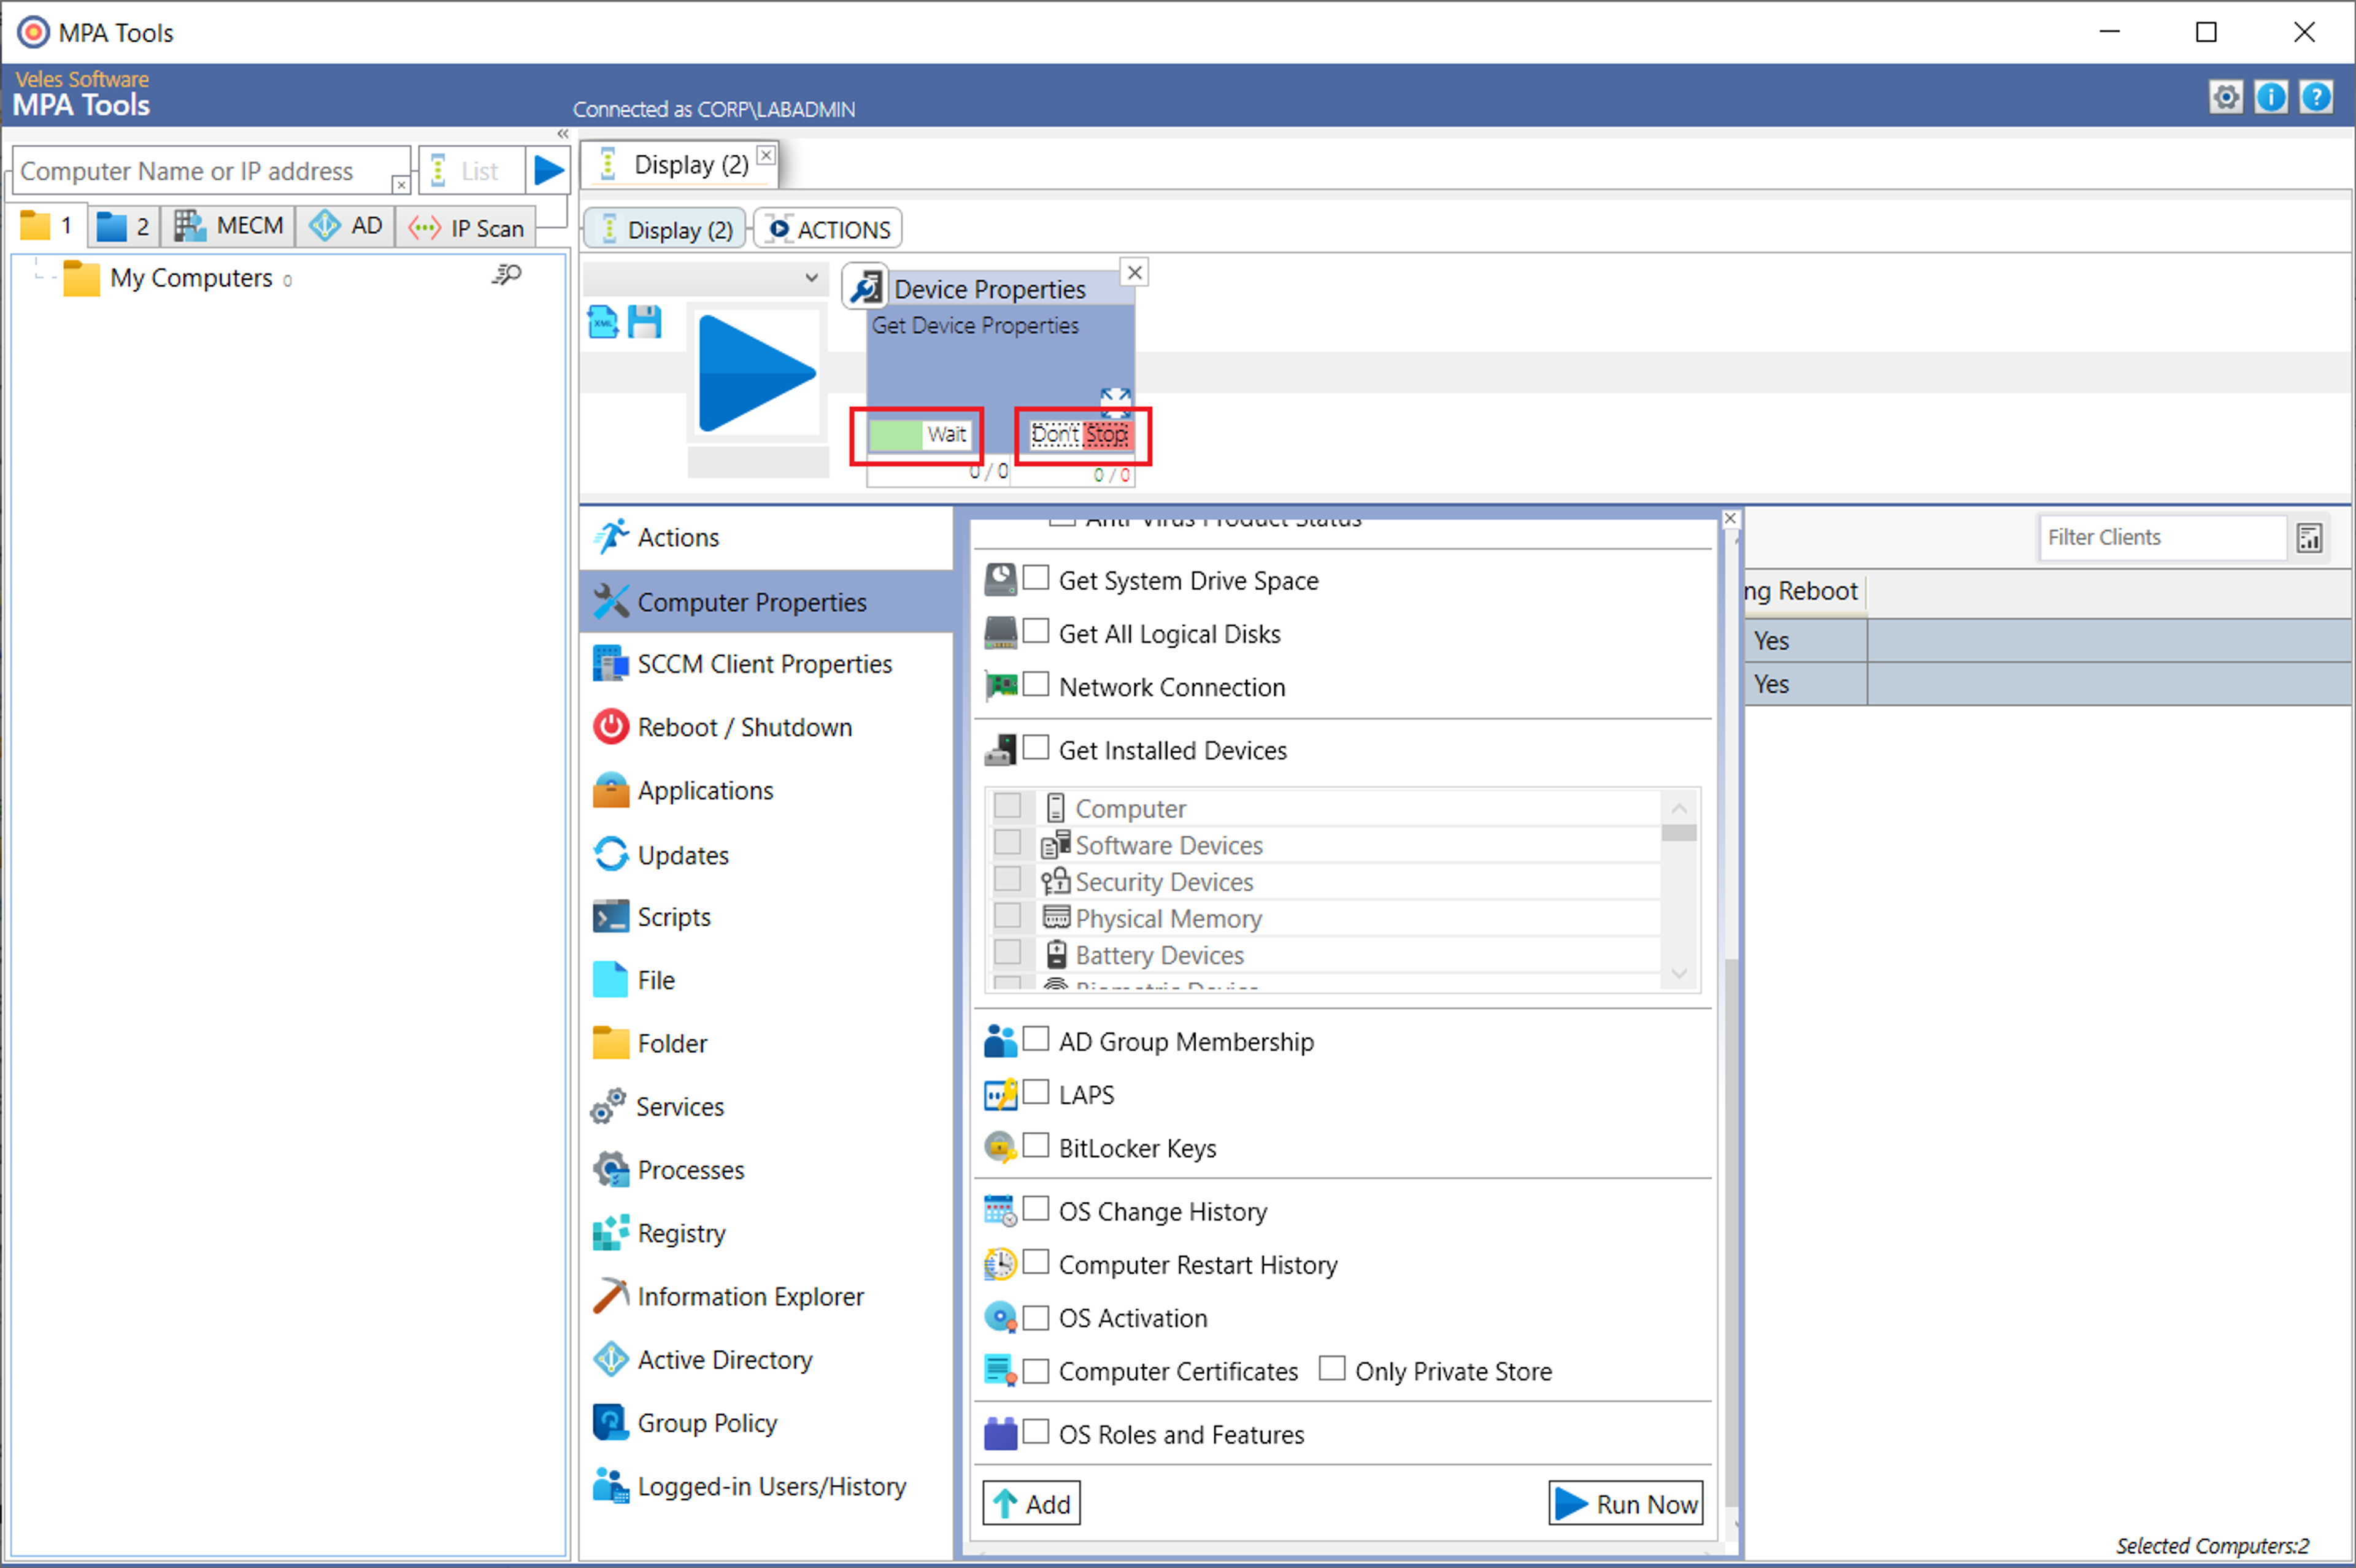Click the Device Properties card icon
The image size is (2356, 1568).
click(866, 288)
